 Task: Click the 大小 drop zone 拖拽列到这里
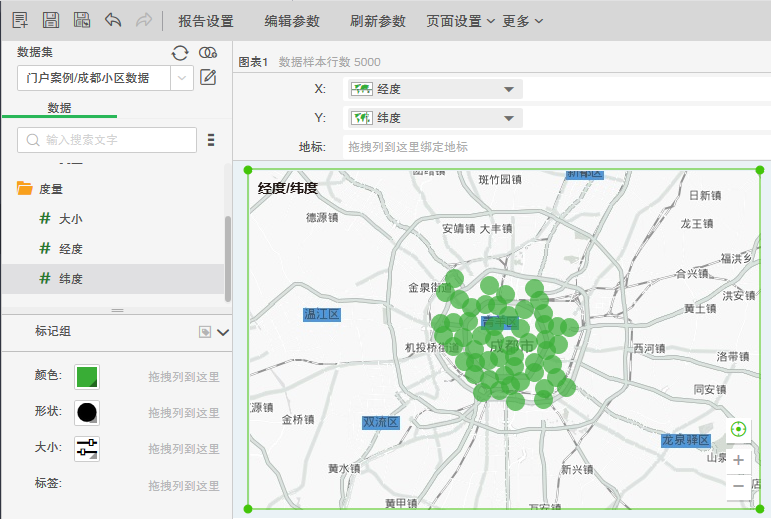pos(184,449)
